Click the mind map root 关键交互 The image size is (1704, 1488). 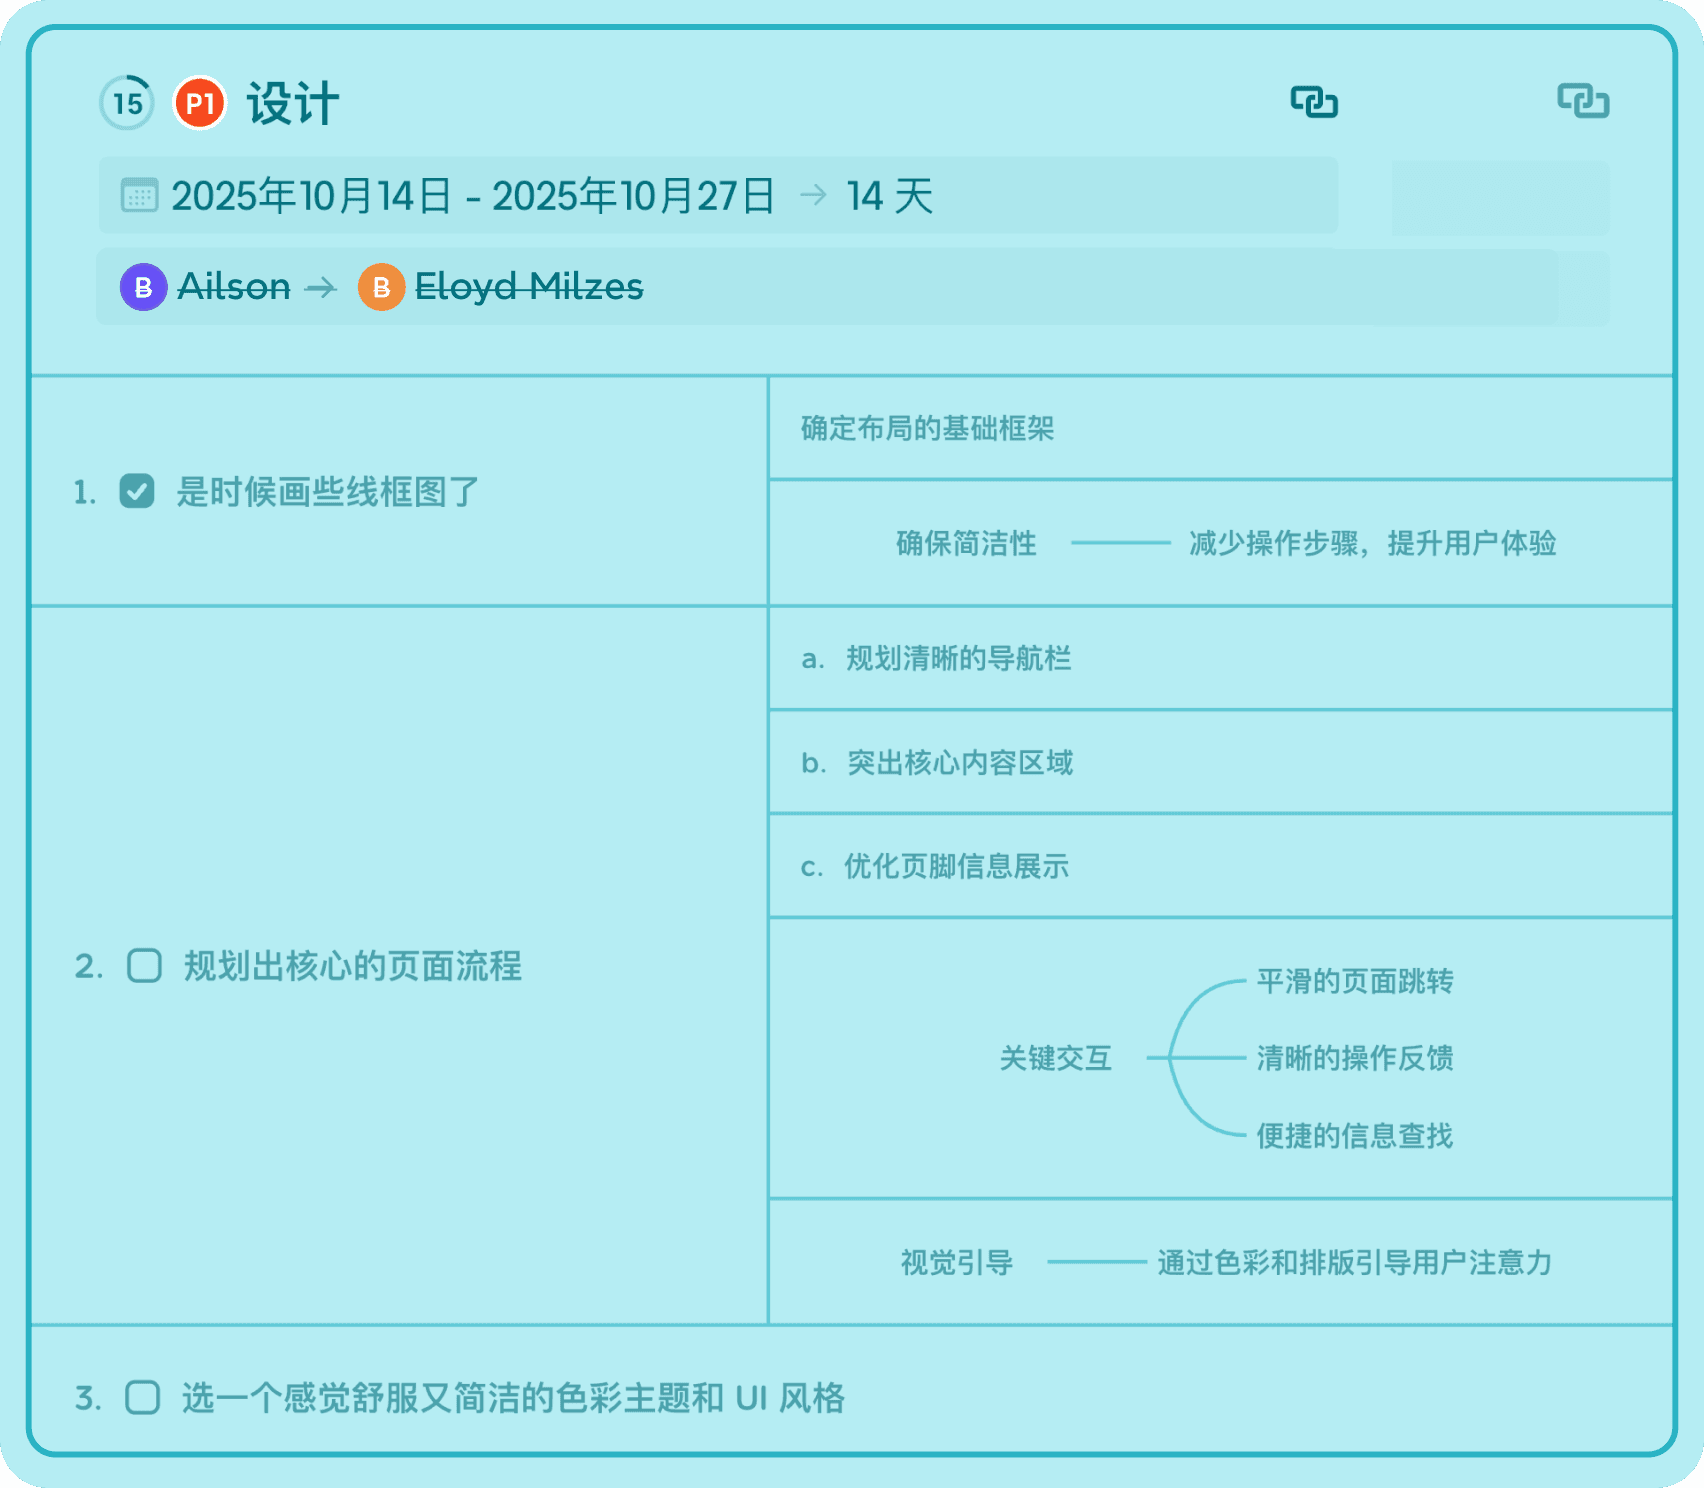click(1056, 1058)
